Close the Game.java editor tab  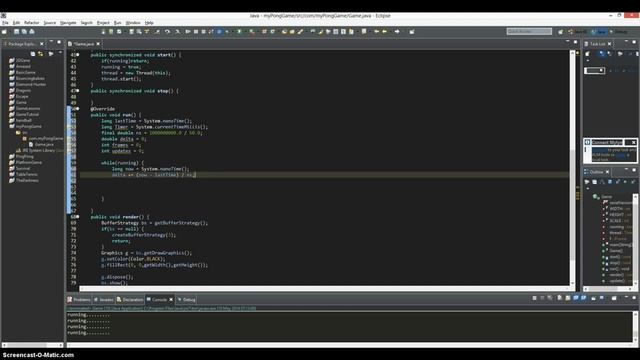click(x=98, y=44)
